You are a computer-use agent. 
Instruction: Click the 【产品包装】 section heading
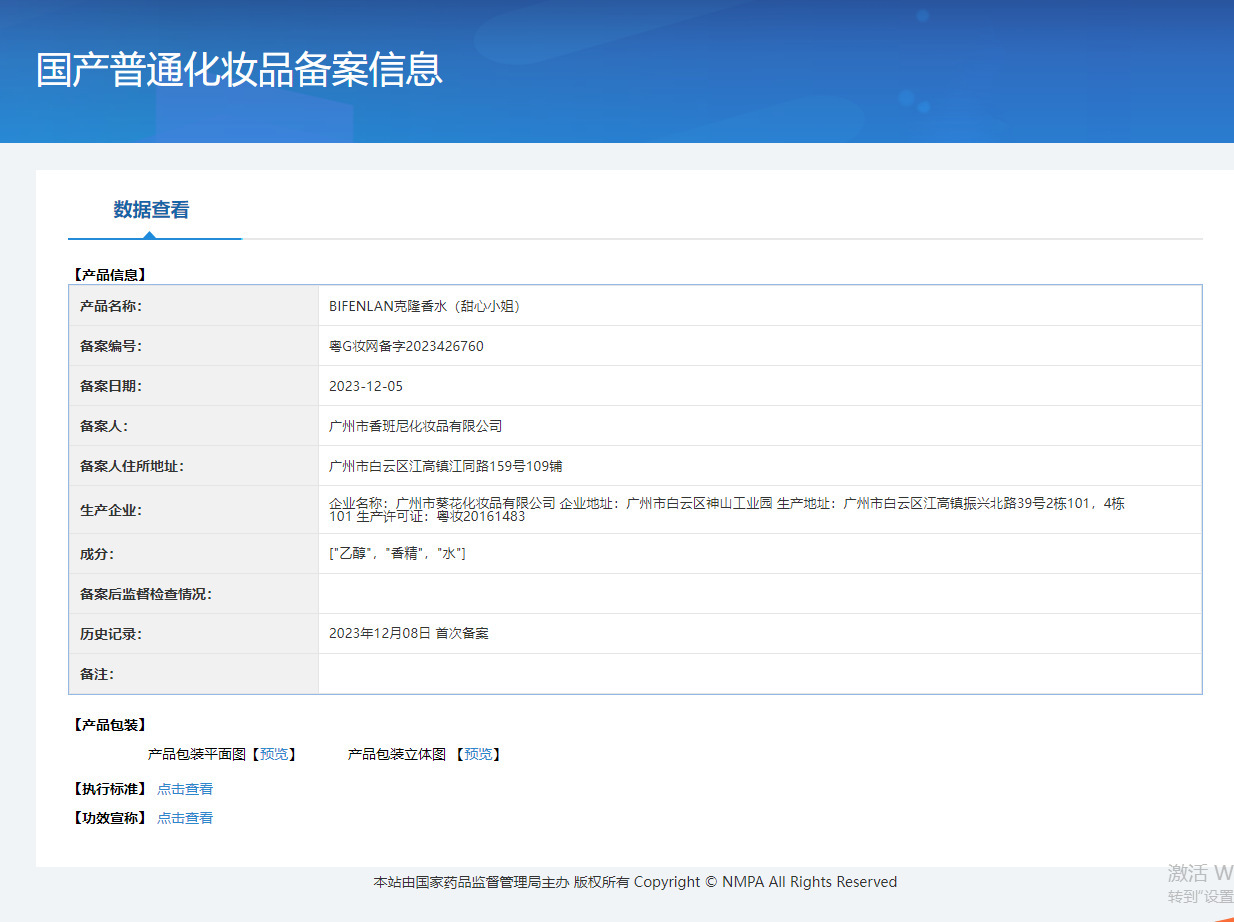(x=109, y=725)
